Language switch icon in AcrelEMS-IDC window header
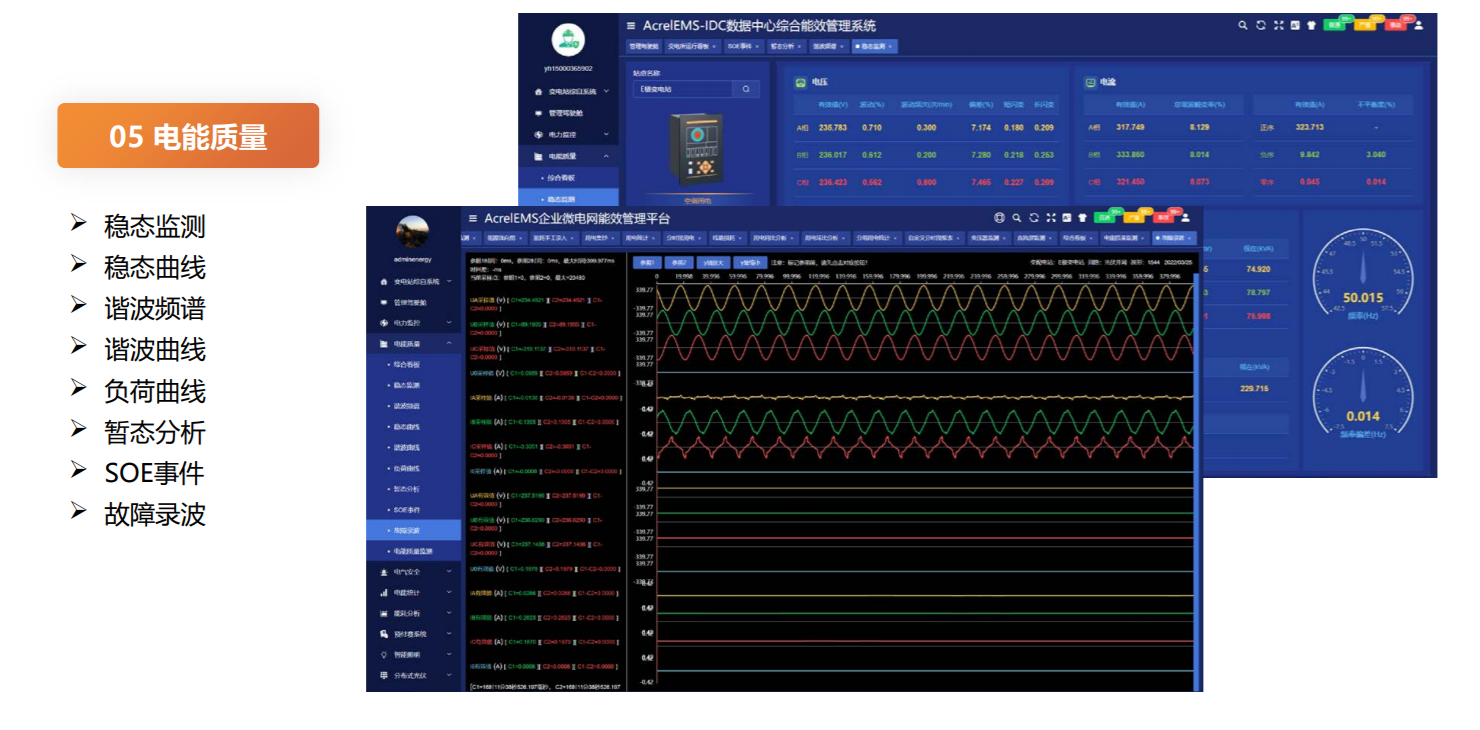 pyautogui.click(x=1295, y=25)
